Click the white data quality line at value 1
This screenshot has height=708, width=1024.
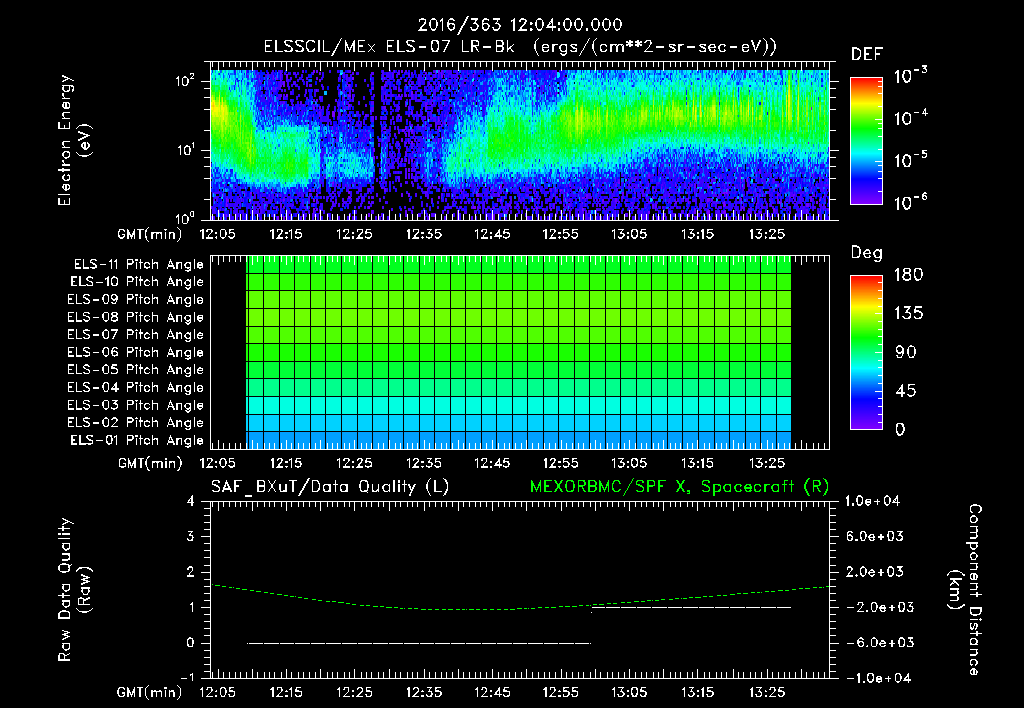click(691, 607)
